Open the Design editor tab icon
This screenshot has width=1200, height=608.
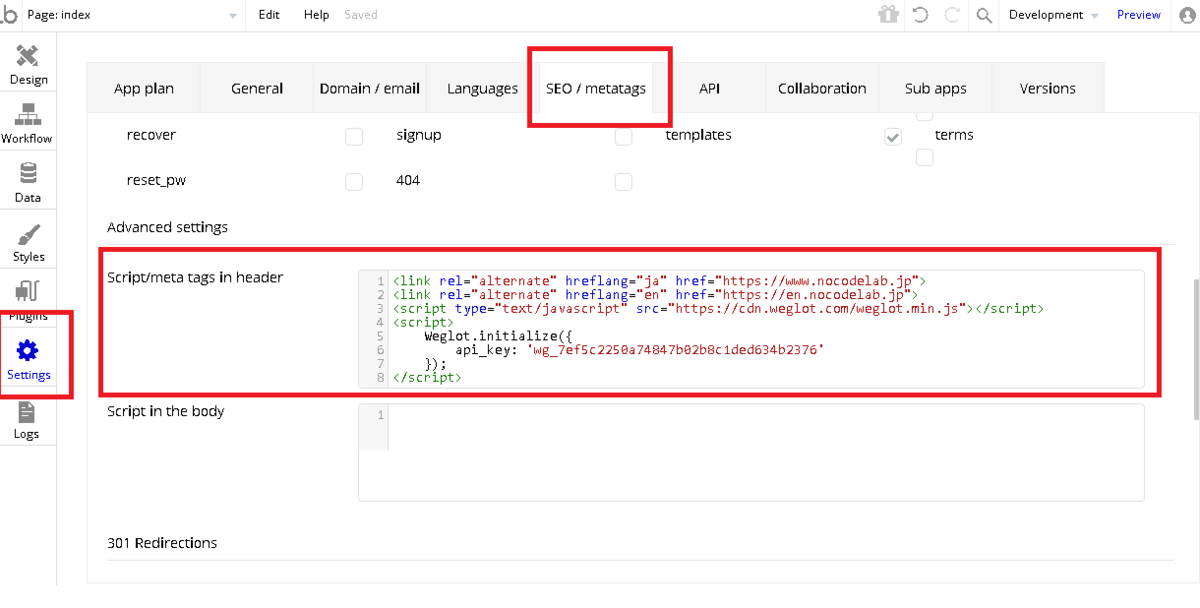point(28,55)
